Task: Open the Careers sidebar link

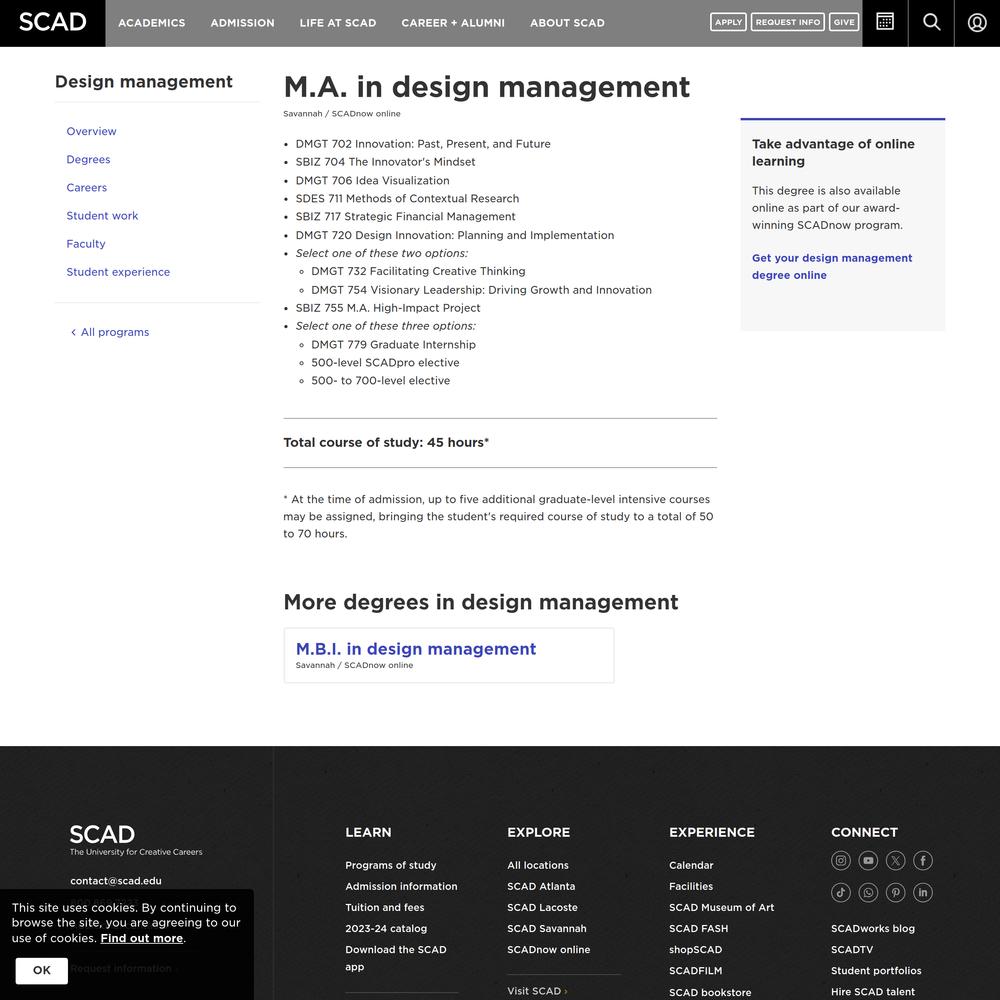Action: point(87,188)
